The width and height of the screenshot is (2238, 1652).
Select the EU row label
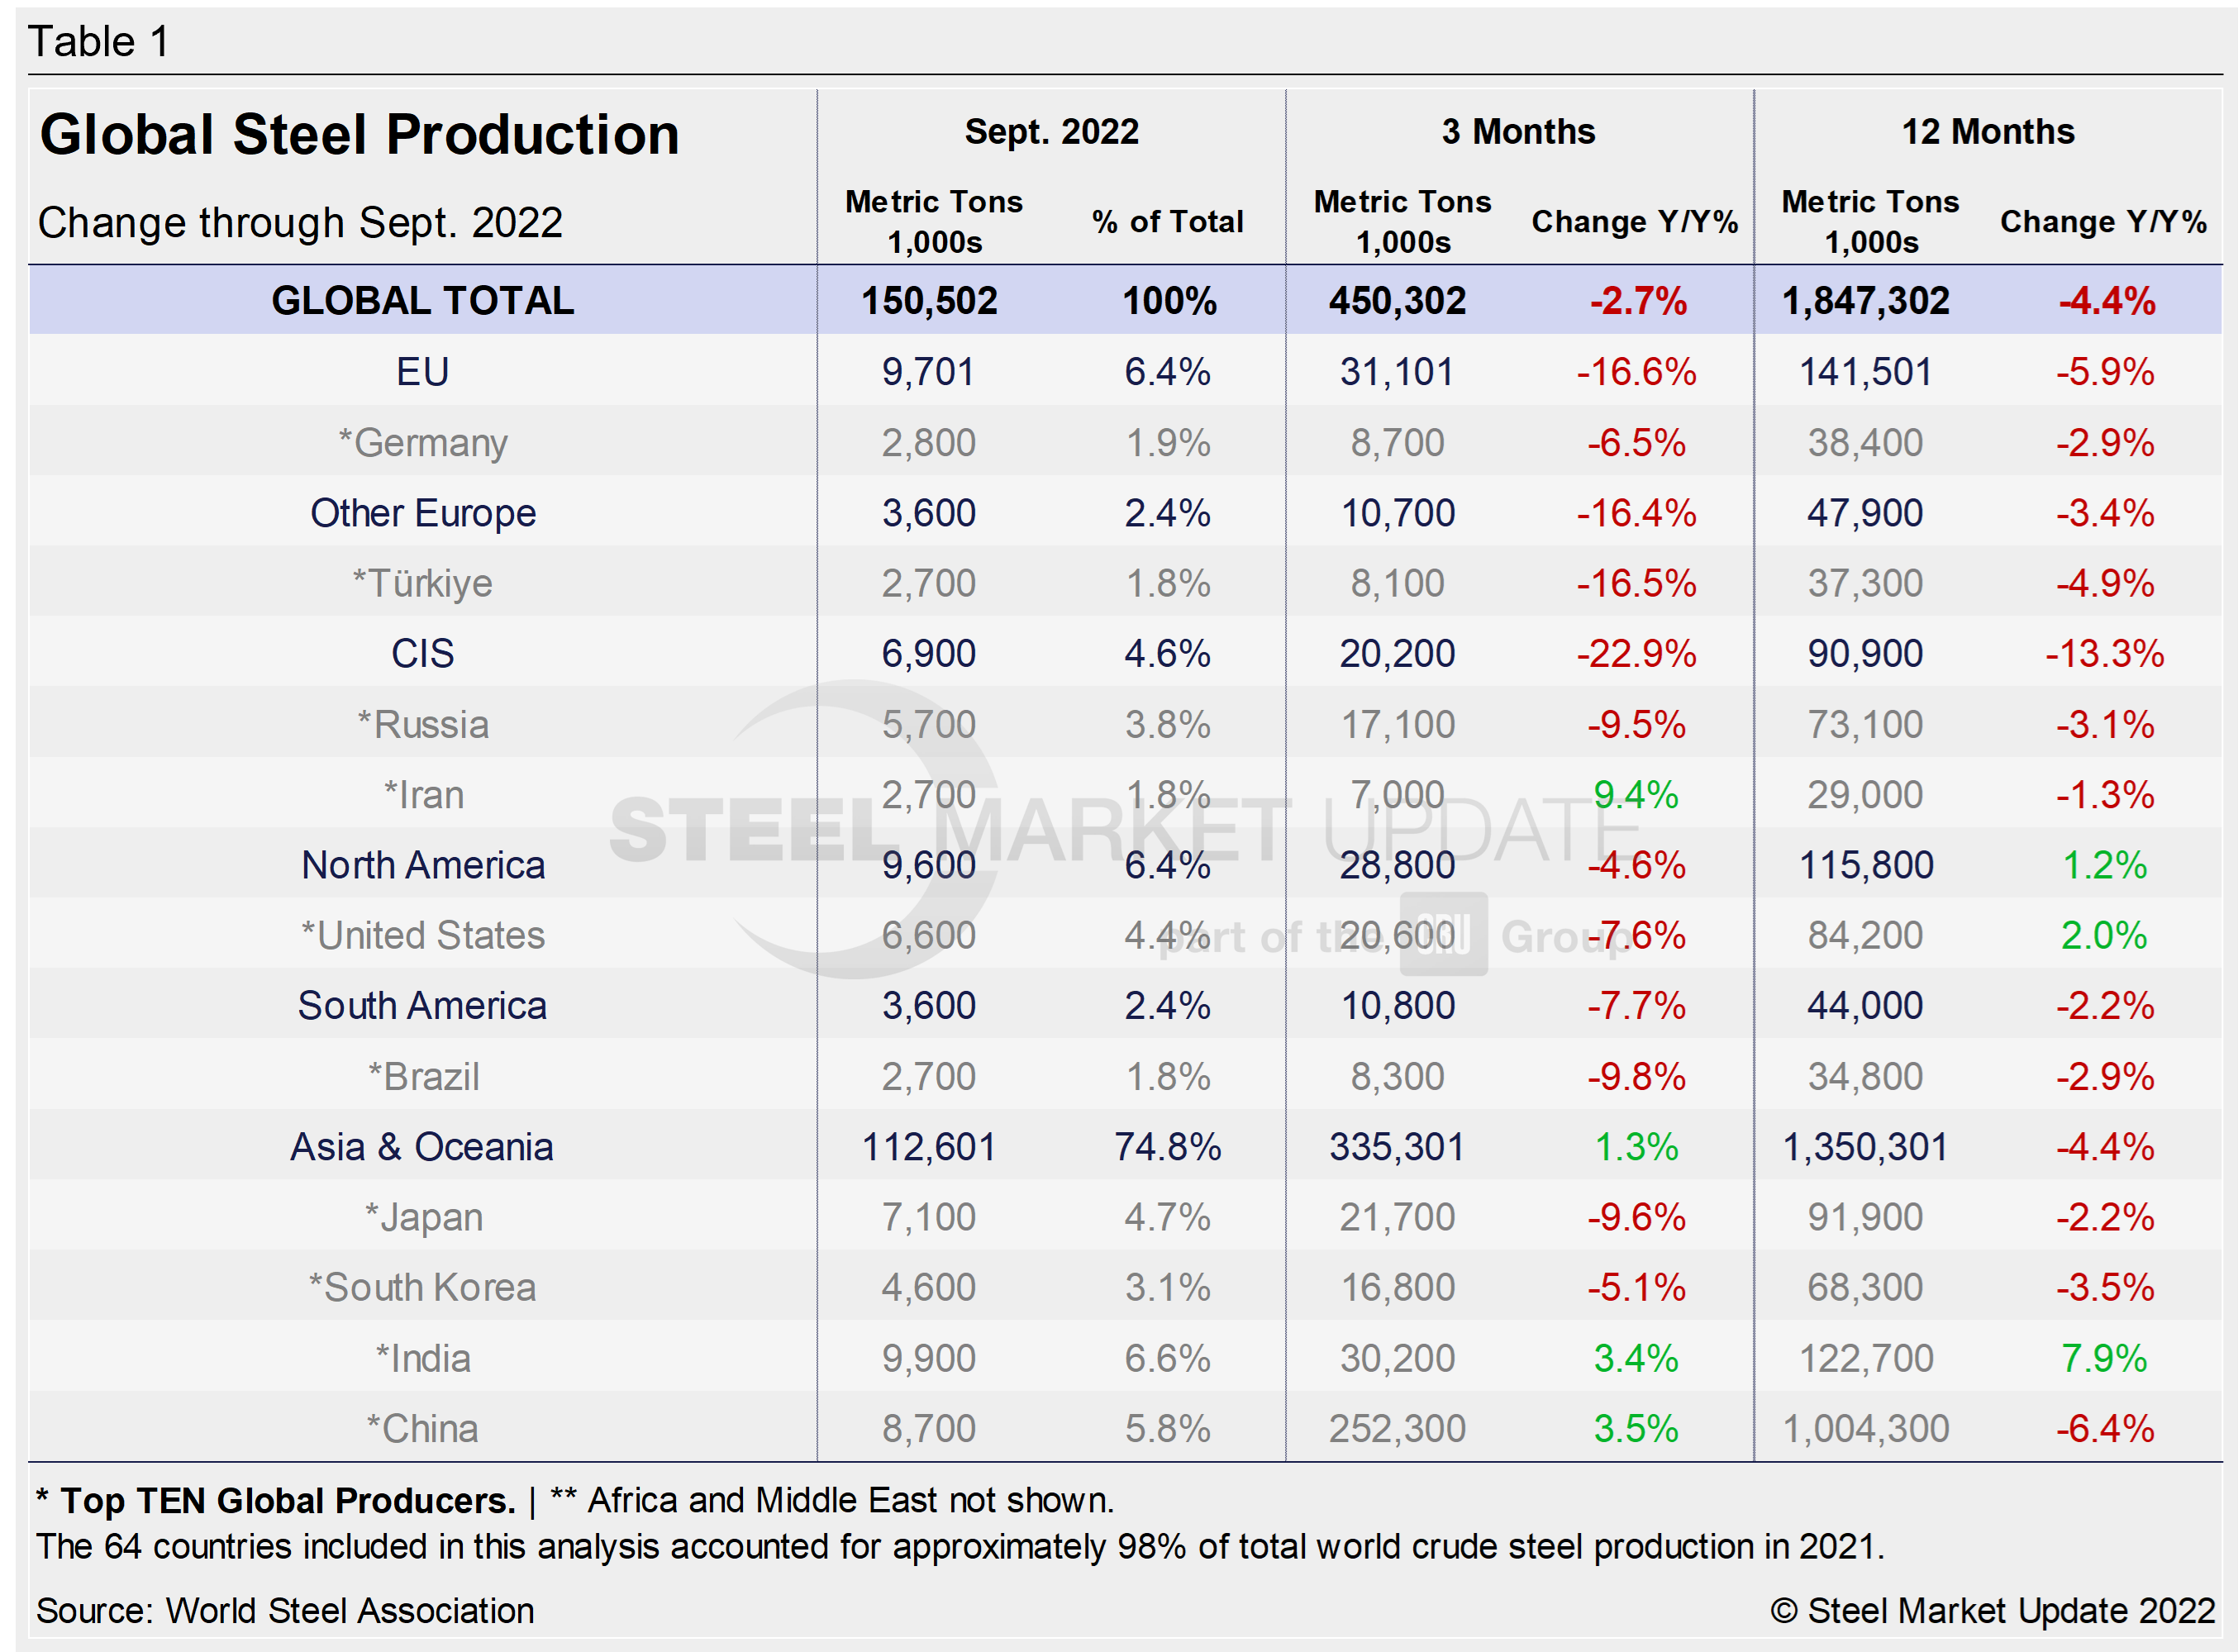[x=424, y=371]
